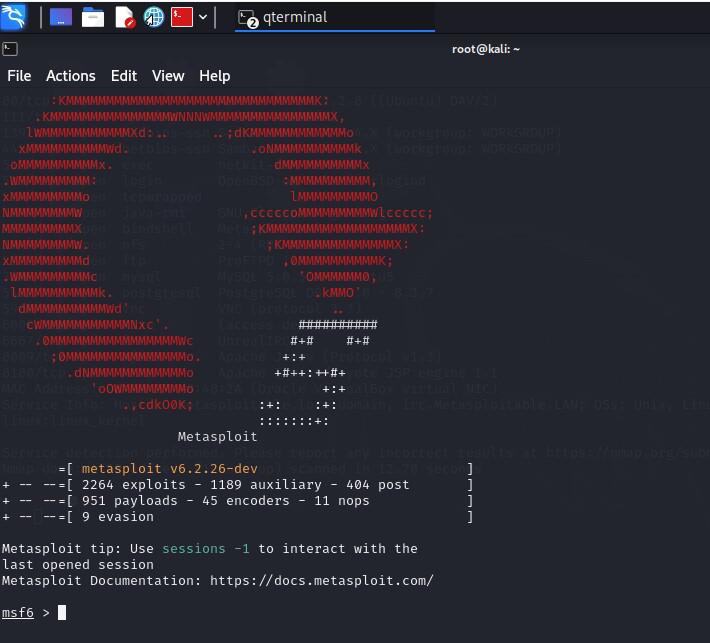Open the Actions menu
710x643 pixels.
coord(71,76)
